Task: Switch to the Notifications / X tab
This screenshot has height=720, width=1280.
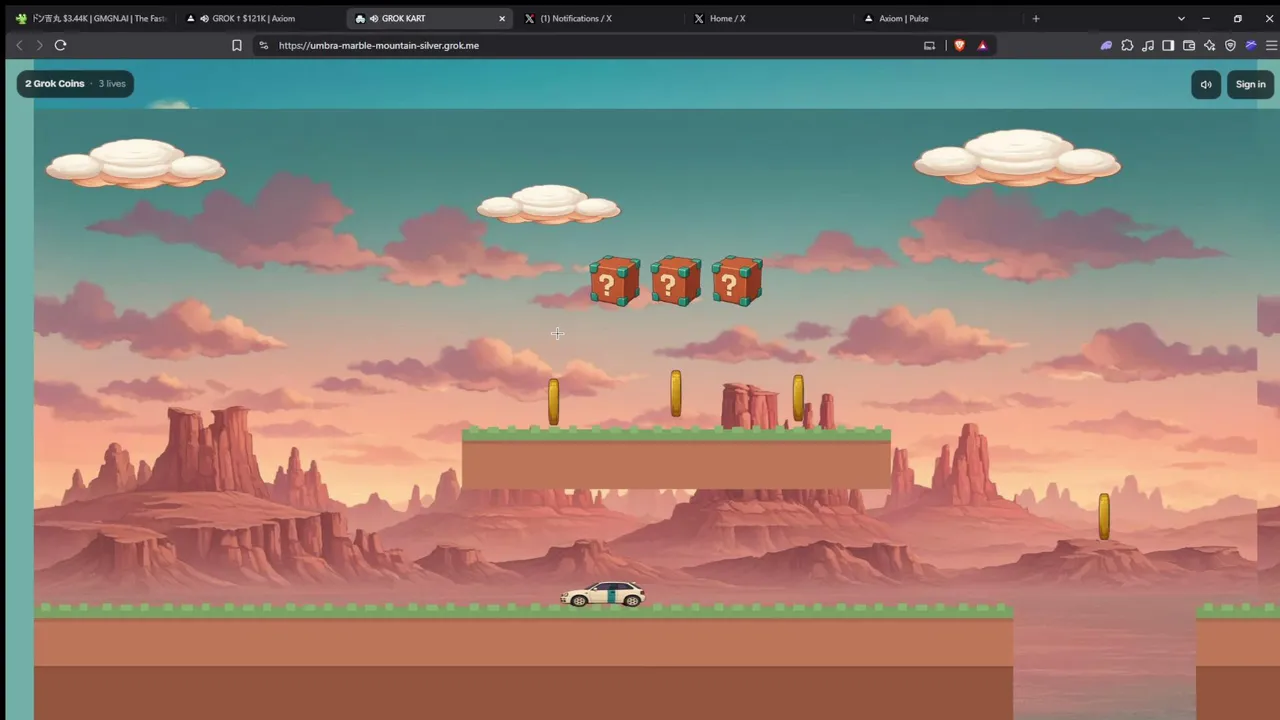Action: (x=600, y=18)
